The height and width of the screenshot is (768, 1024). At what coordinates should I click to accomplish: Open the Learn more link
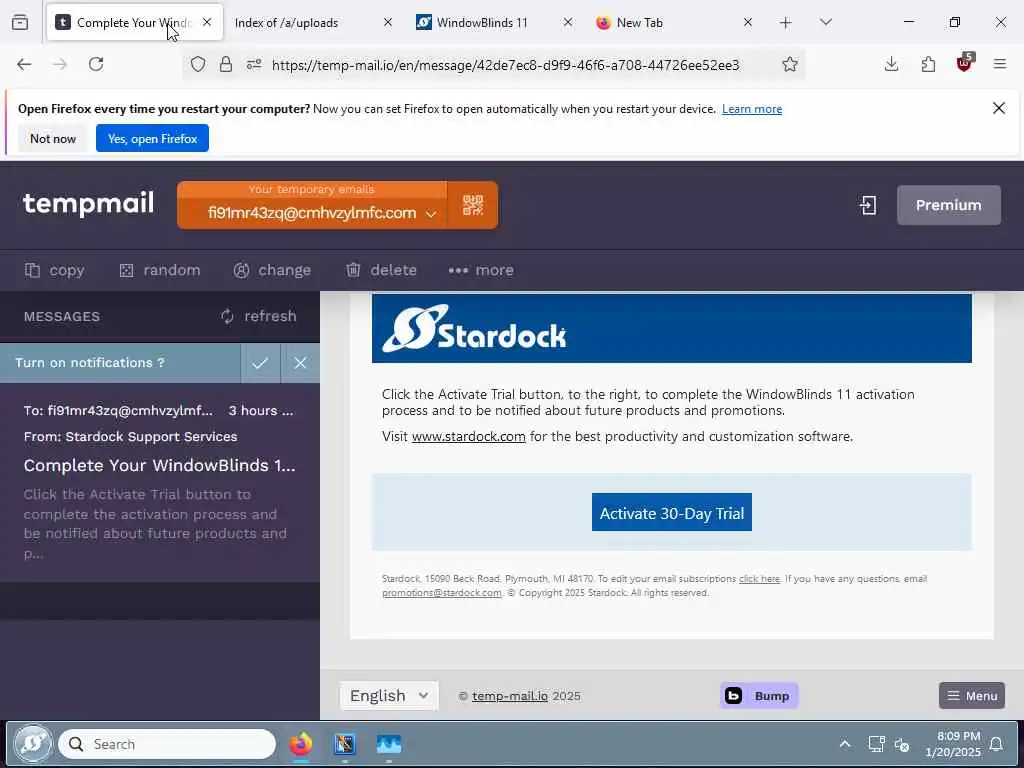(x=752, y=109)
